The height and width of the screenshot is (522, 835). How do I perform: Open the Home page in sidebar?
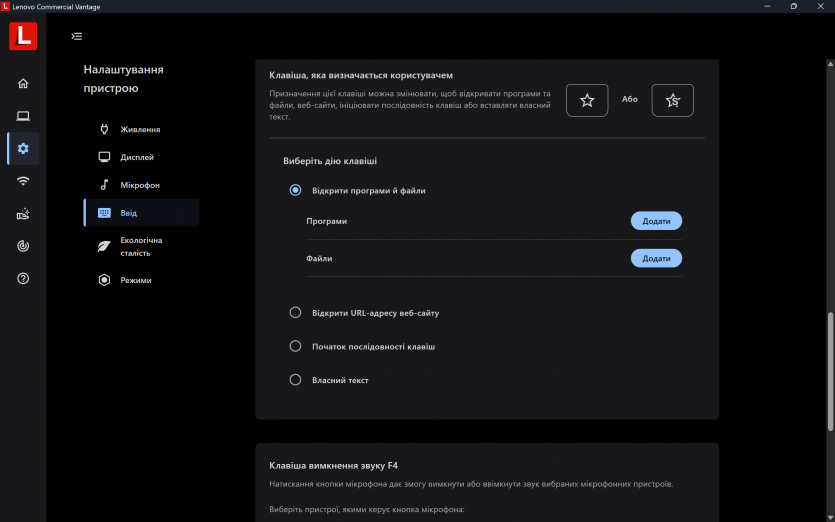(x=23, y=83)
